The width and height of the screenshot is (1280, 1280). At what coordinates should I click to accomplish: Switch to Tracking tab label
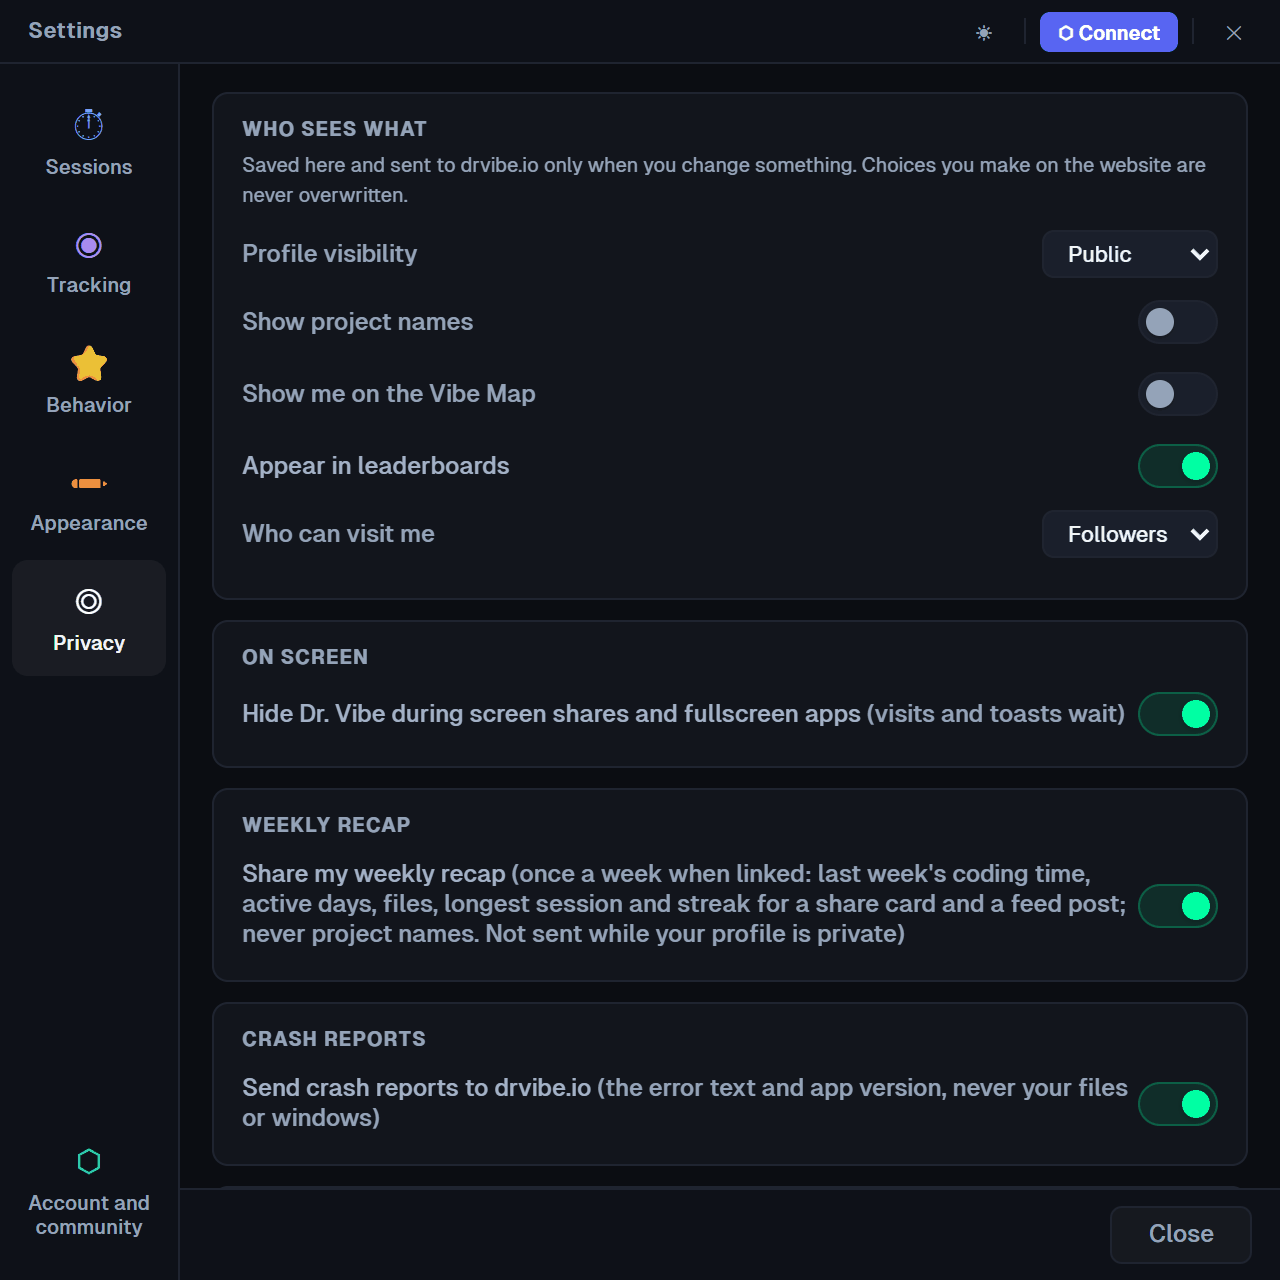89,285
